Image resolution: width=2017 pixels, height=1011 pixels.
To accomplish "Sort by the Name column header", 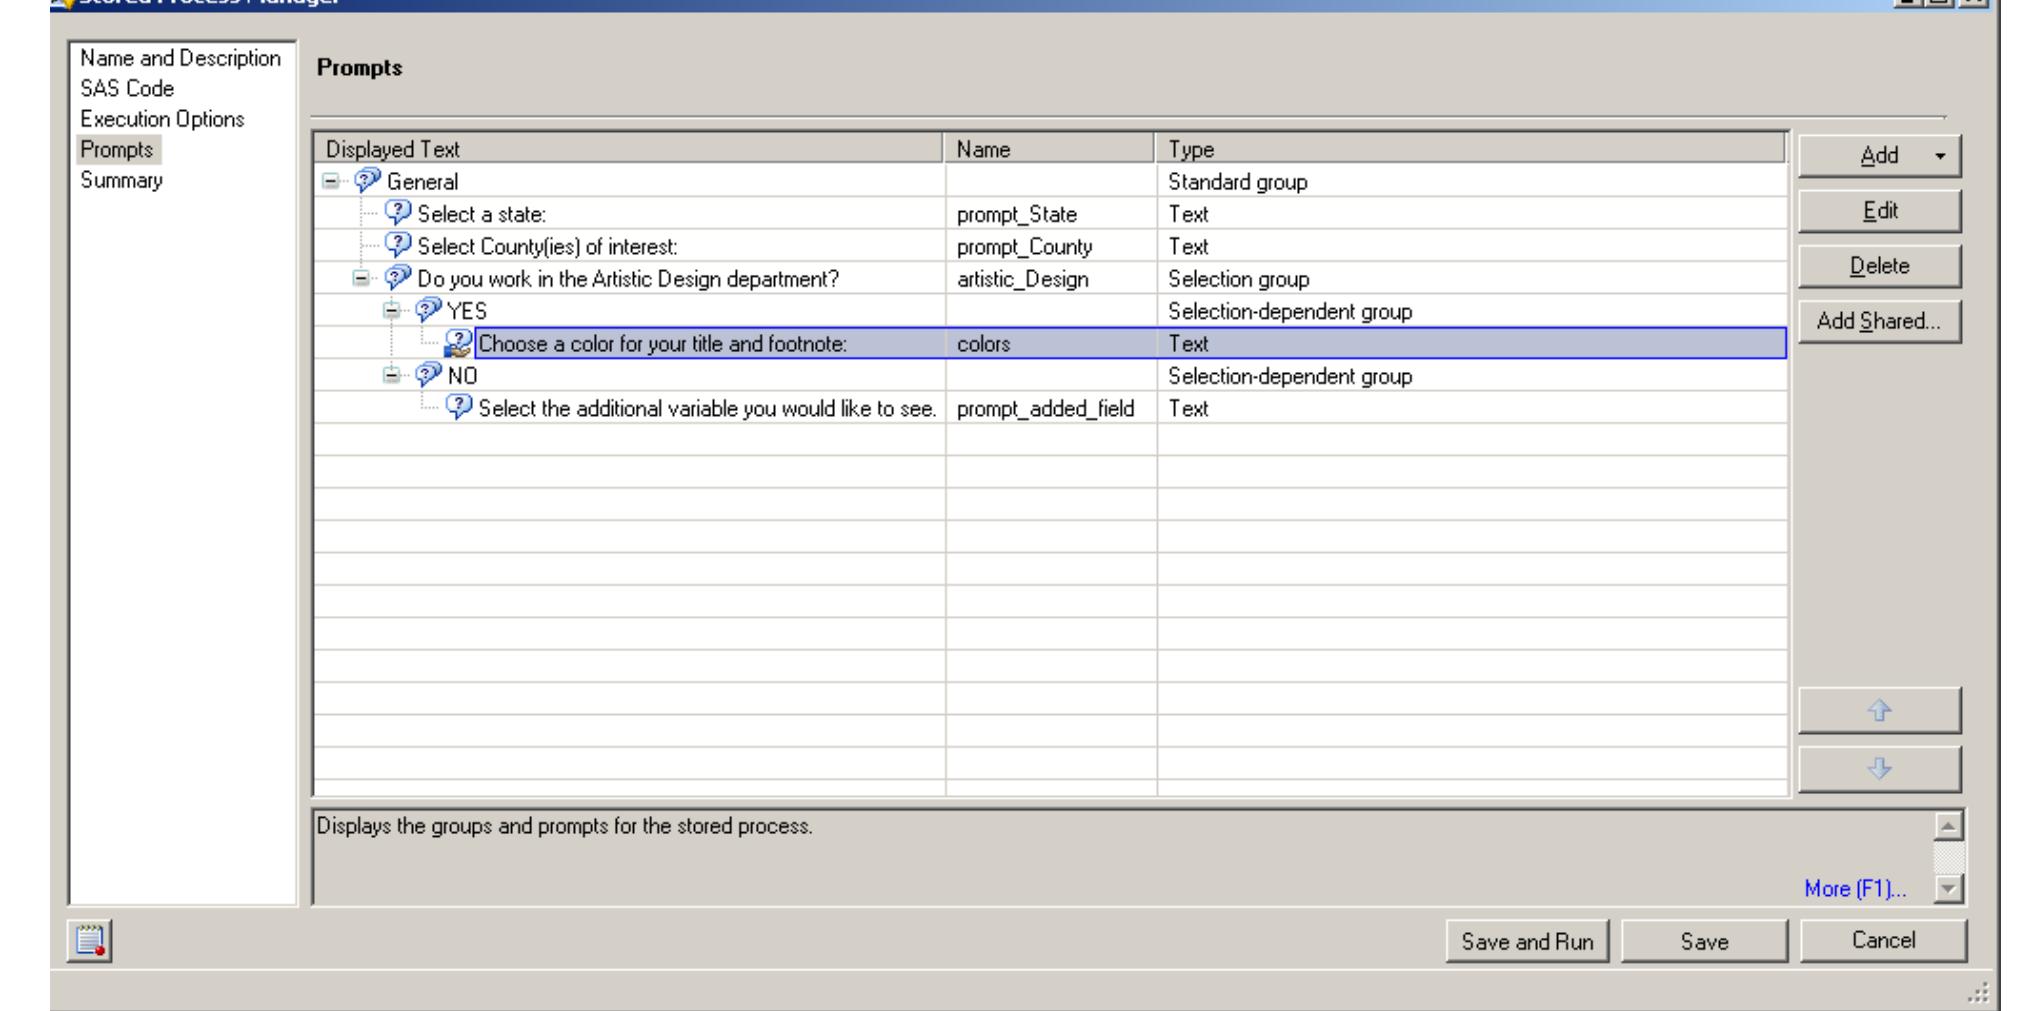I will click(x=1050, y=149).
